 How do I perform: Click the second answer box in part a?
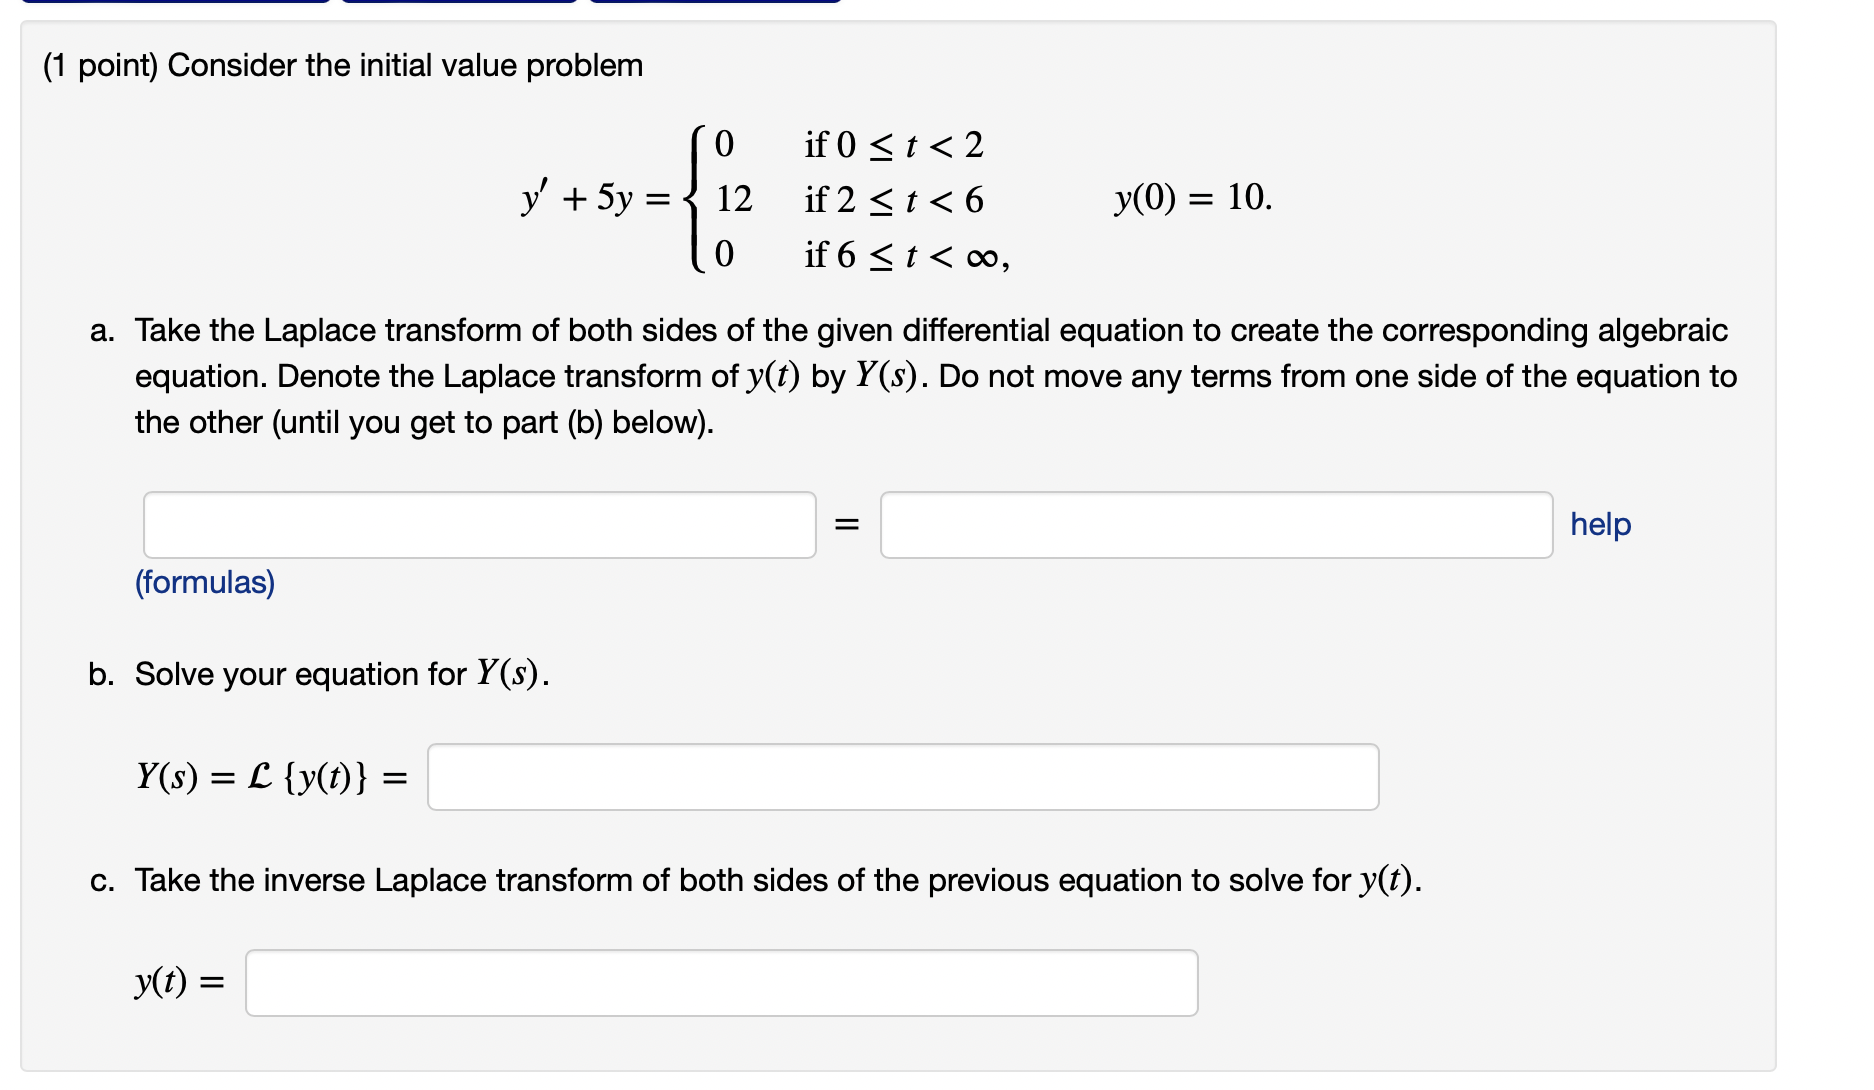1215,524
